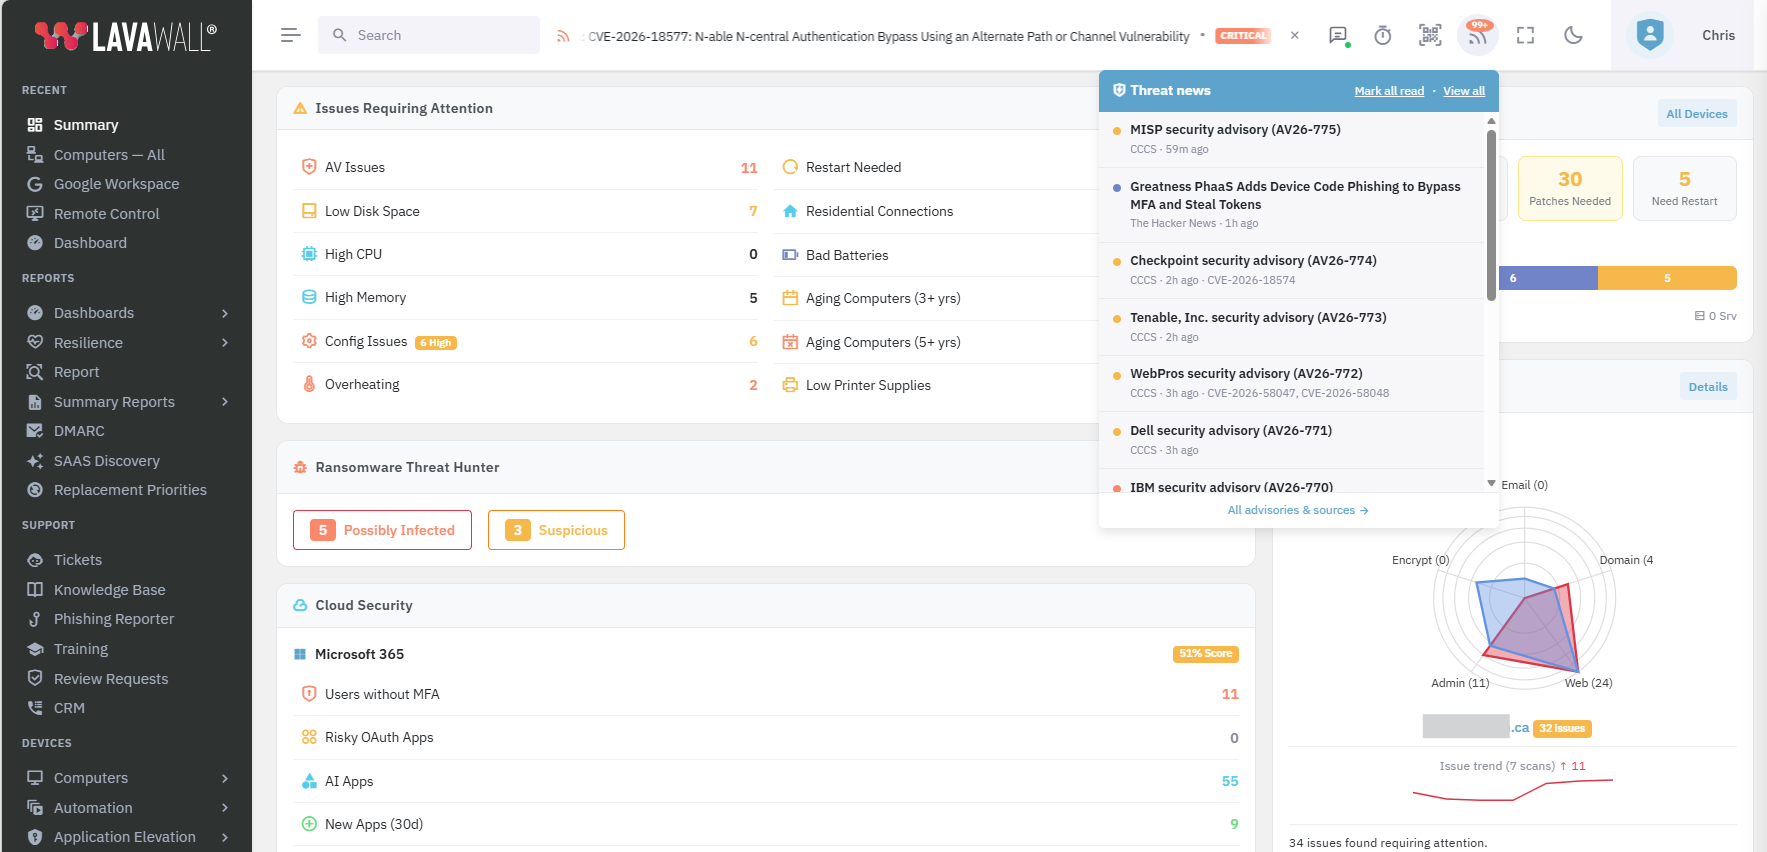Open the timer stopwatch icon

[x=1383, y=36]
